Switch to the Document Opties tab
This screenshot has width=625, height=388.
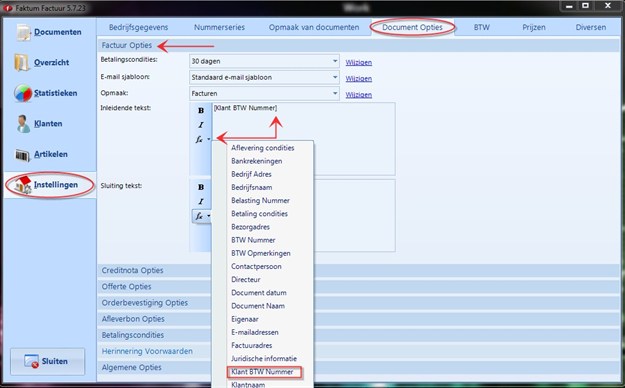[x=412, y=28]
